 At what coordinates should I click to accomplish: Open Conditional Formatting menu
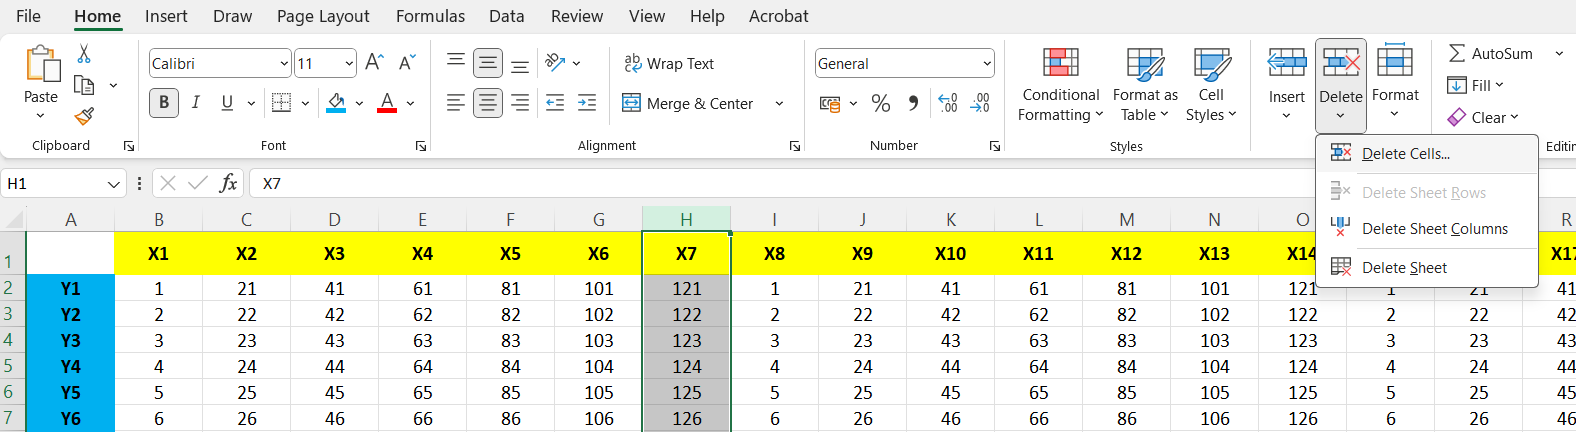[x=1061, y=84]
